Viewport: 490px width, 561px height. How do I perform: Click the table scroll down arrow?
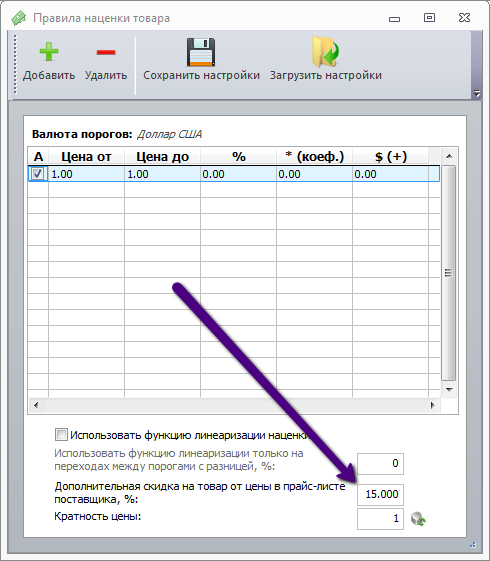tap(449, 390)
